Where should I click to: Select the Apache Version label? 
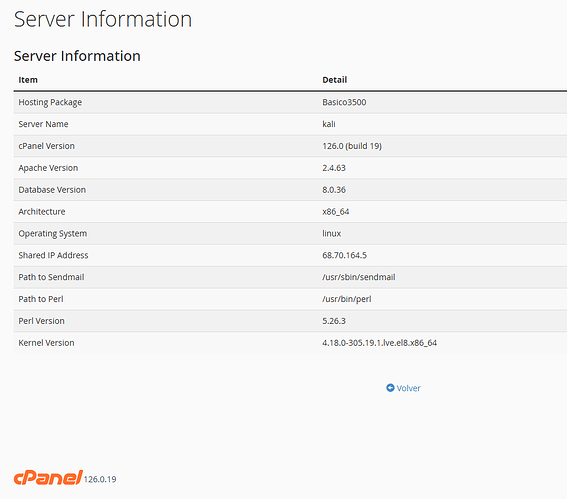click(x=48, y=168)
